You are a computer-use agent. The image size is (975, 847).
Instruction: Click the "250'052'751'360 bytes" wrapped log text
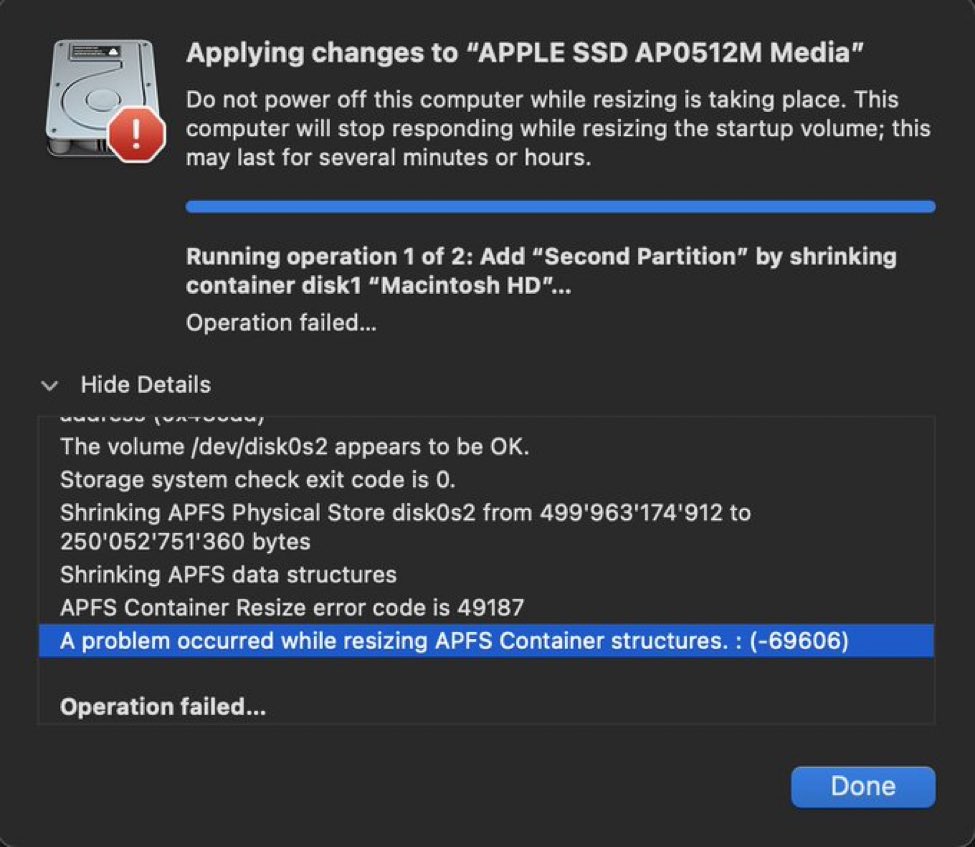(x=185, y=542)
